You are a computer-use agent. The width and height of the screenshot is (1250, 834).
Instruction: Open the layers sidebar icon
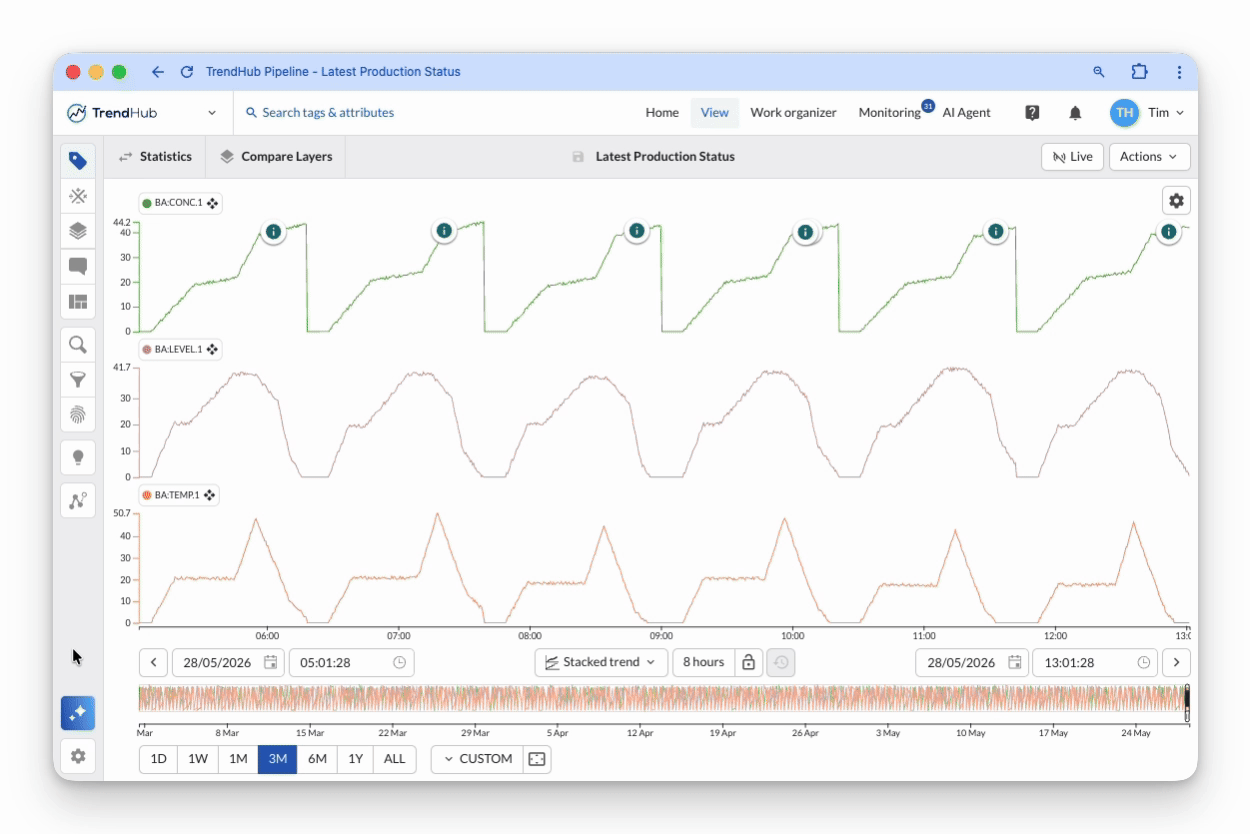point(78,231)
